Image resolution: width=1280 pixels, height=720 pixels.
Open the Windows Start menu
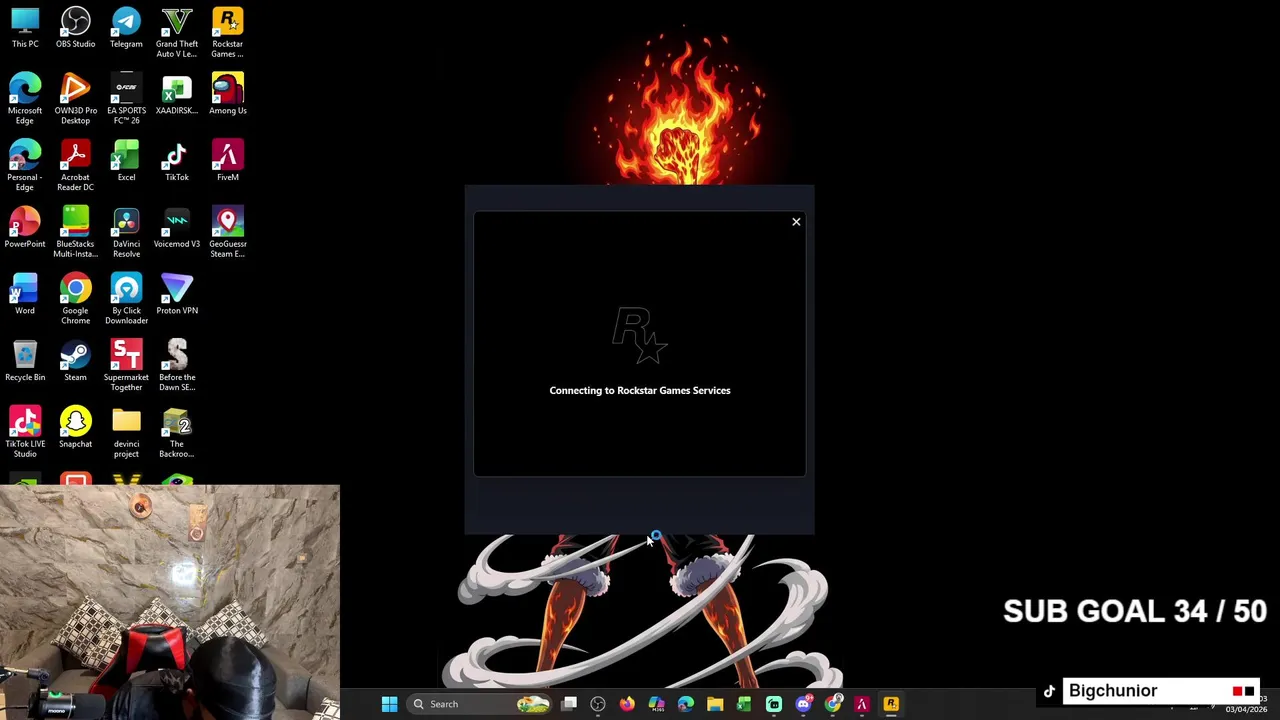[389, 704]
